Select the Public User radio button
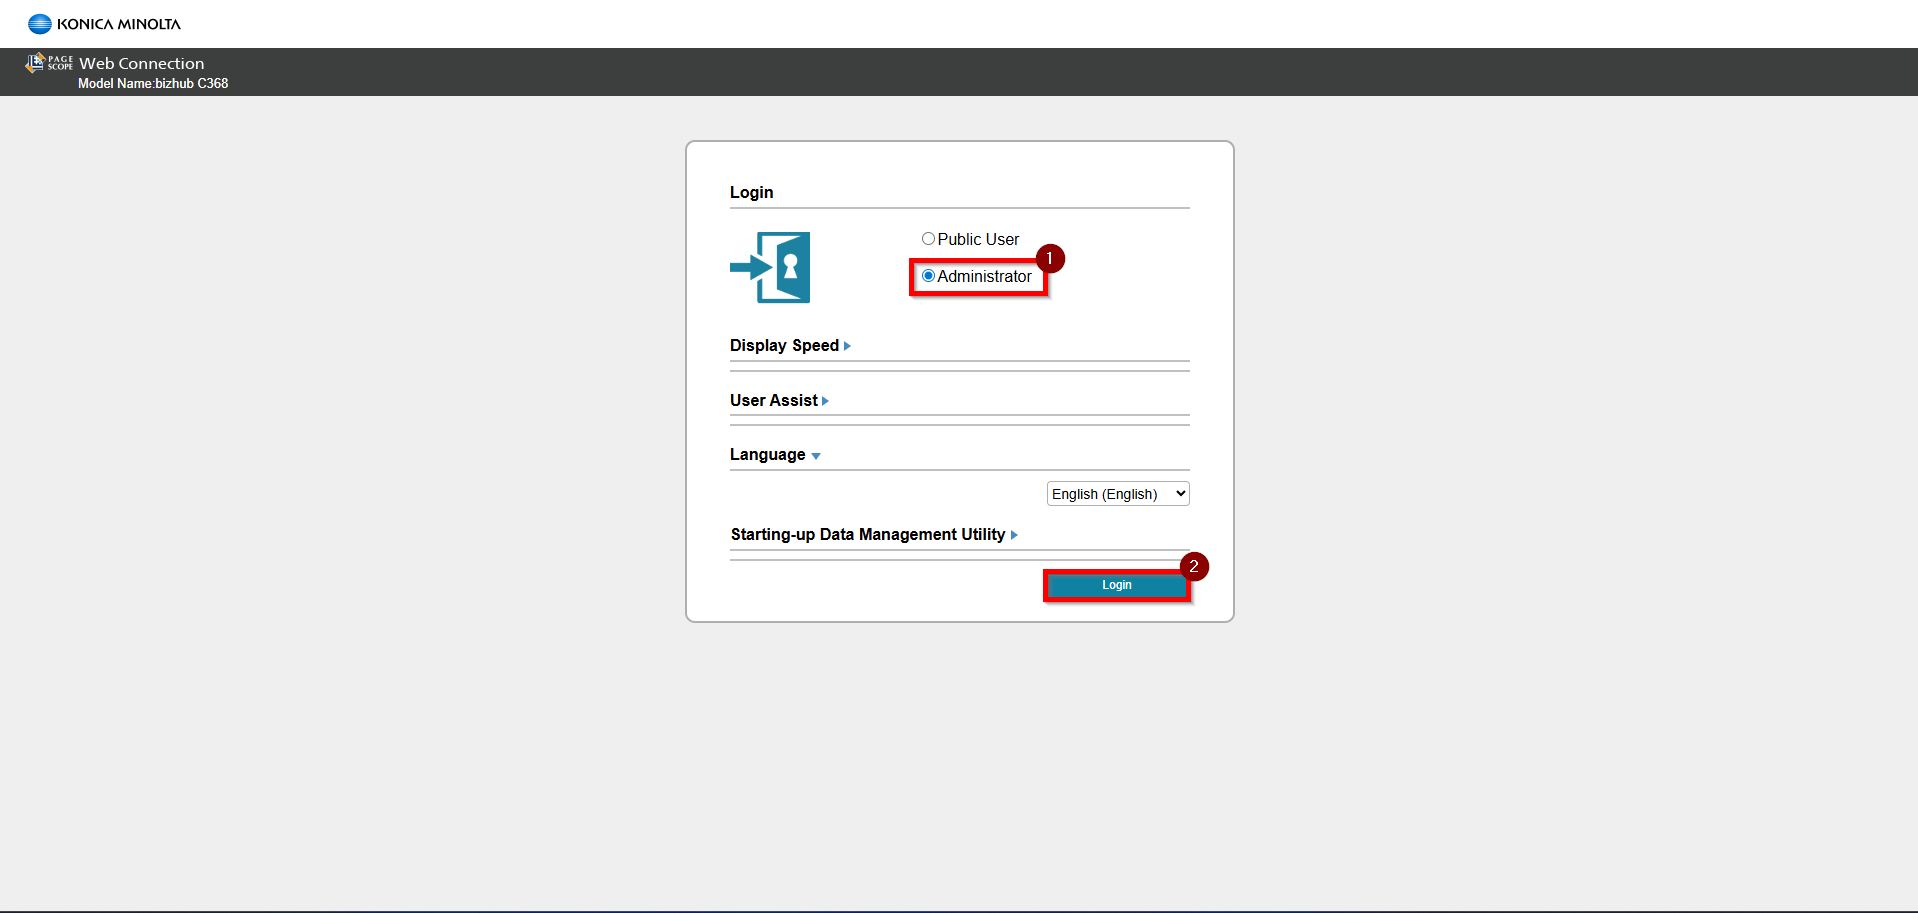Viewport: 1918px width, 913px height. 928,239
